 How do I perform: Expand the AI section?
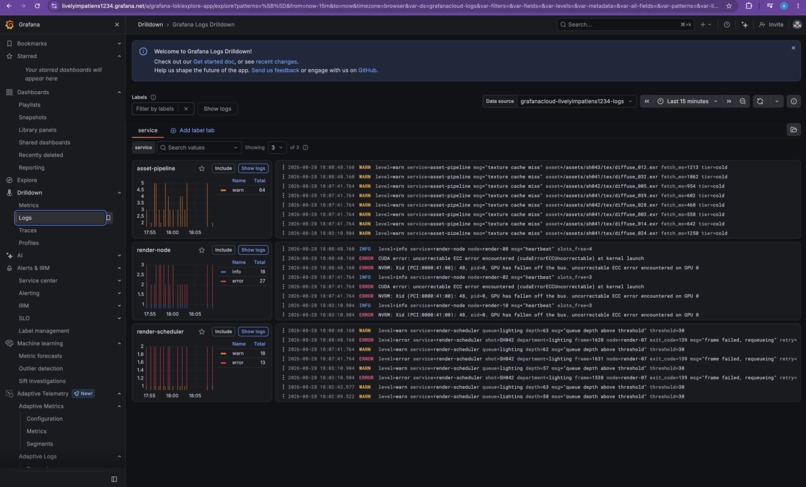click(119, 256)
